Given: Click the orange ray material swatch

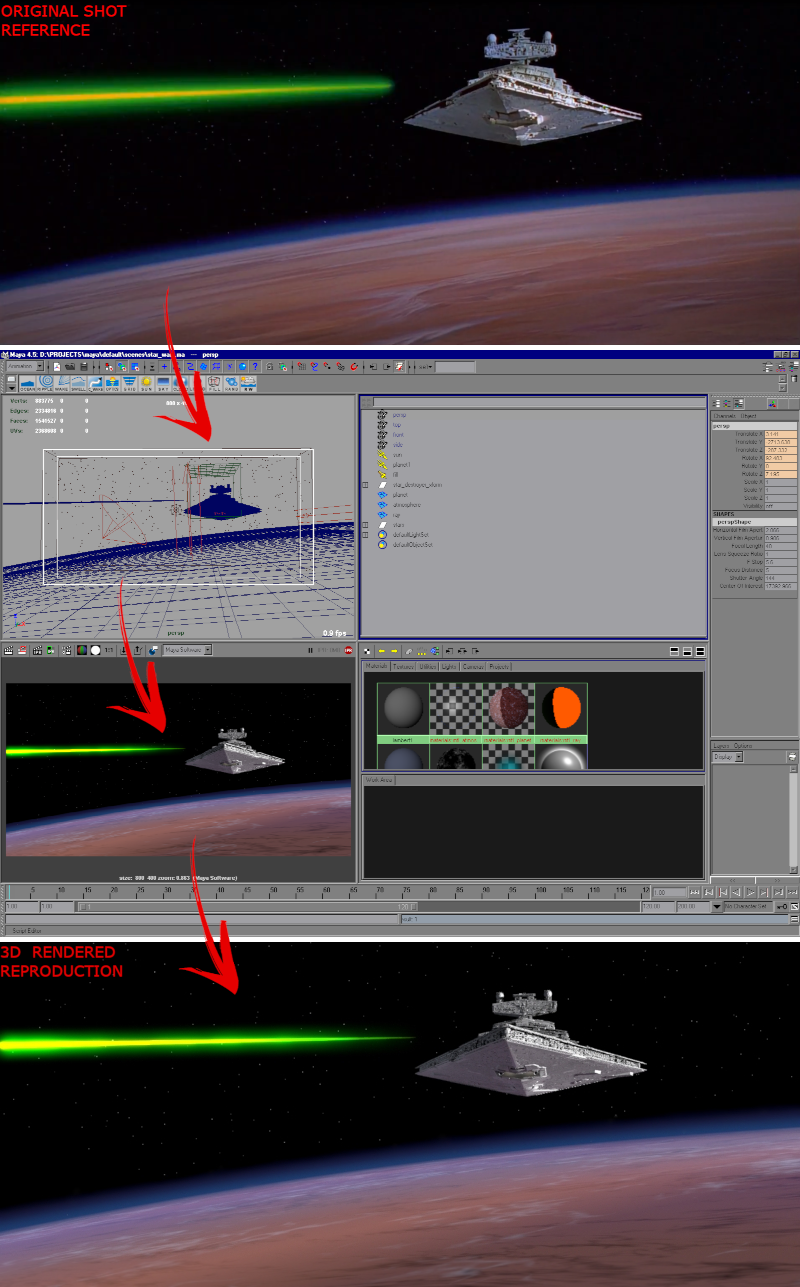Looking at the screenshot, I should coord(561,708).
